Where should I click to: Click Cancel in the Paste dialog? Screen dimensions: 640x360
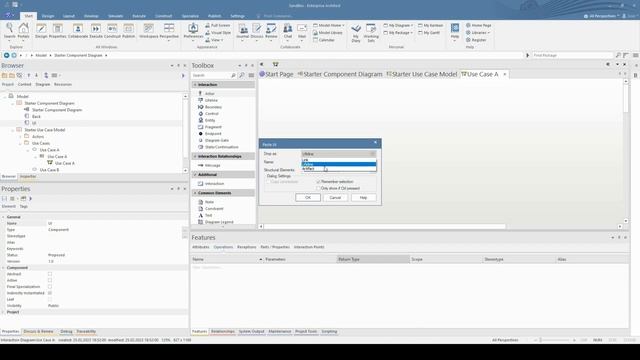pyautogui.click(x=335, y=198)
